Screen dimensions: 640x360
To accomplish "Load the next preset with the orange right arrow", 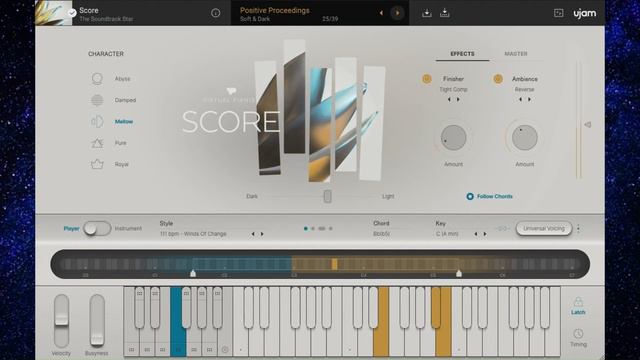I will (397, 13).
